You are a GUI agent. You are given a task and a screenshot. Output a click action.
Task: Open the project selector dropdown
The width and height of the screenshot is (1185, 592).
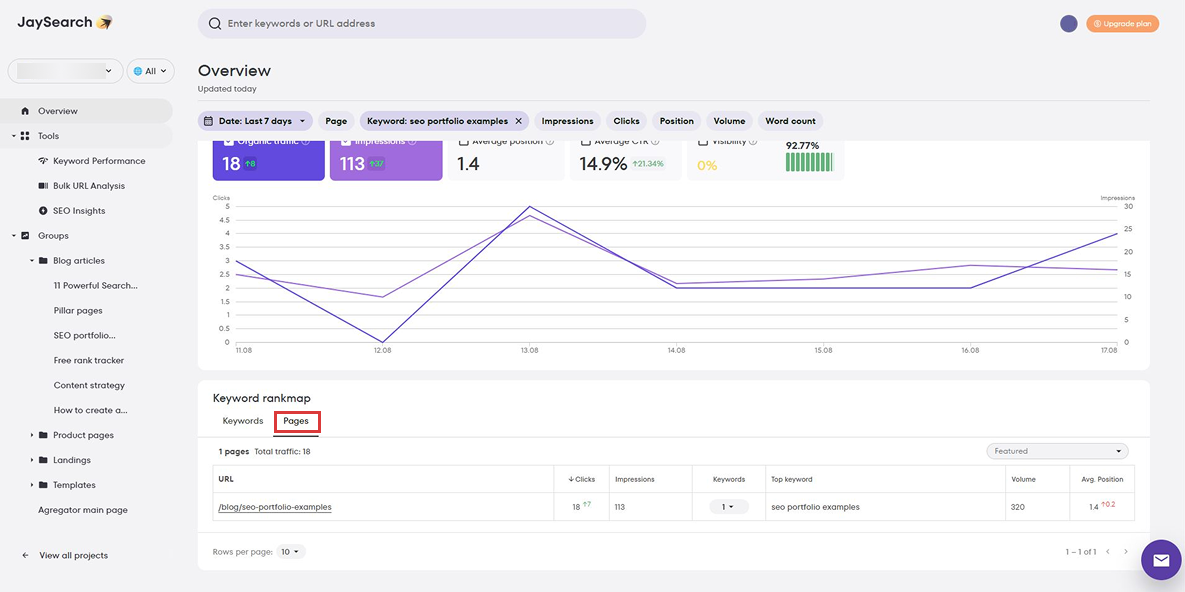click(x=65, y=71)
